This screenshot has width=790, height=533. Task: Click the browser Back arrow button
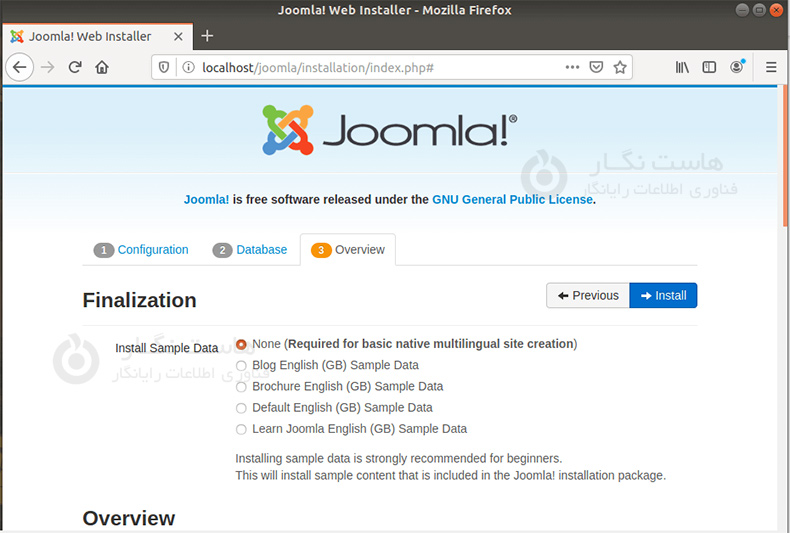[19, 67]
